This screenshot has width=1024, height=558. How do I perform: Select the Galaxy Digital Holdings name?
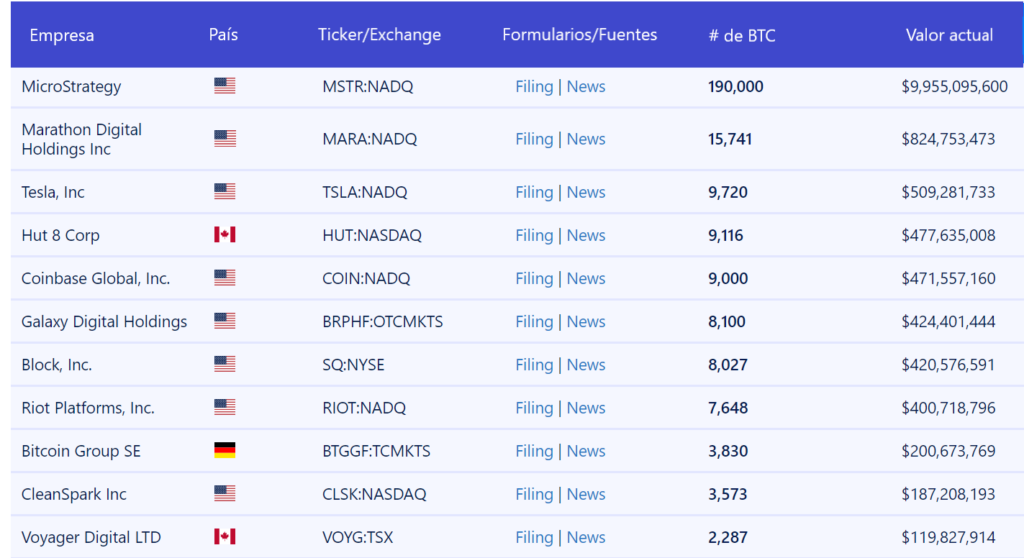click(104, 322)
